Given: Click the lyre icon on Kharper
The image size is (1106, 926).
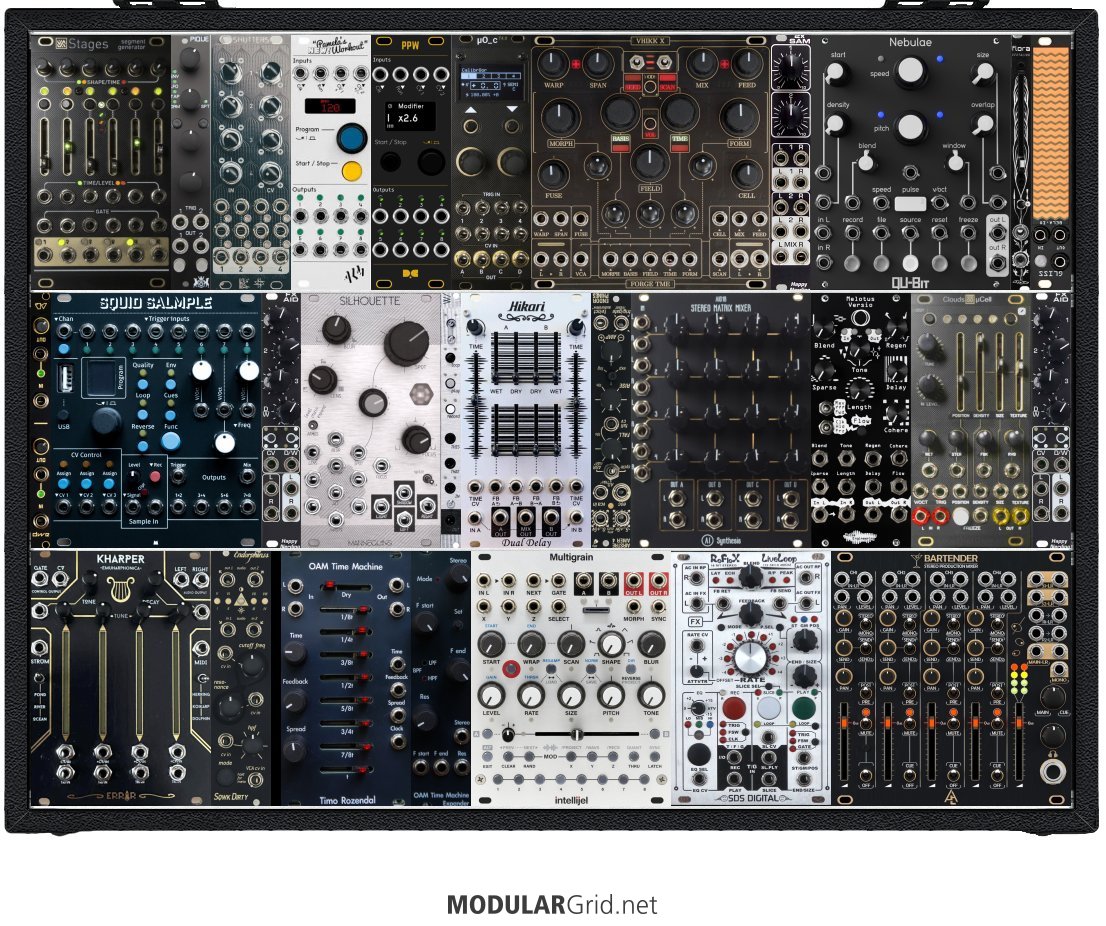Looking at the screenshot, I should coord(120,588).
